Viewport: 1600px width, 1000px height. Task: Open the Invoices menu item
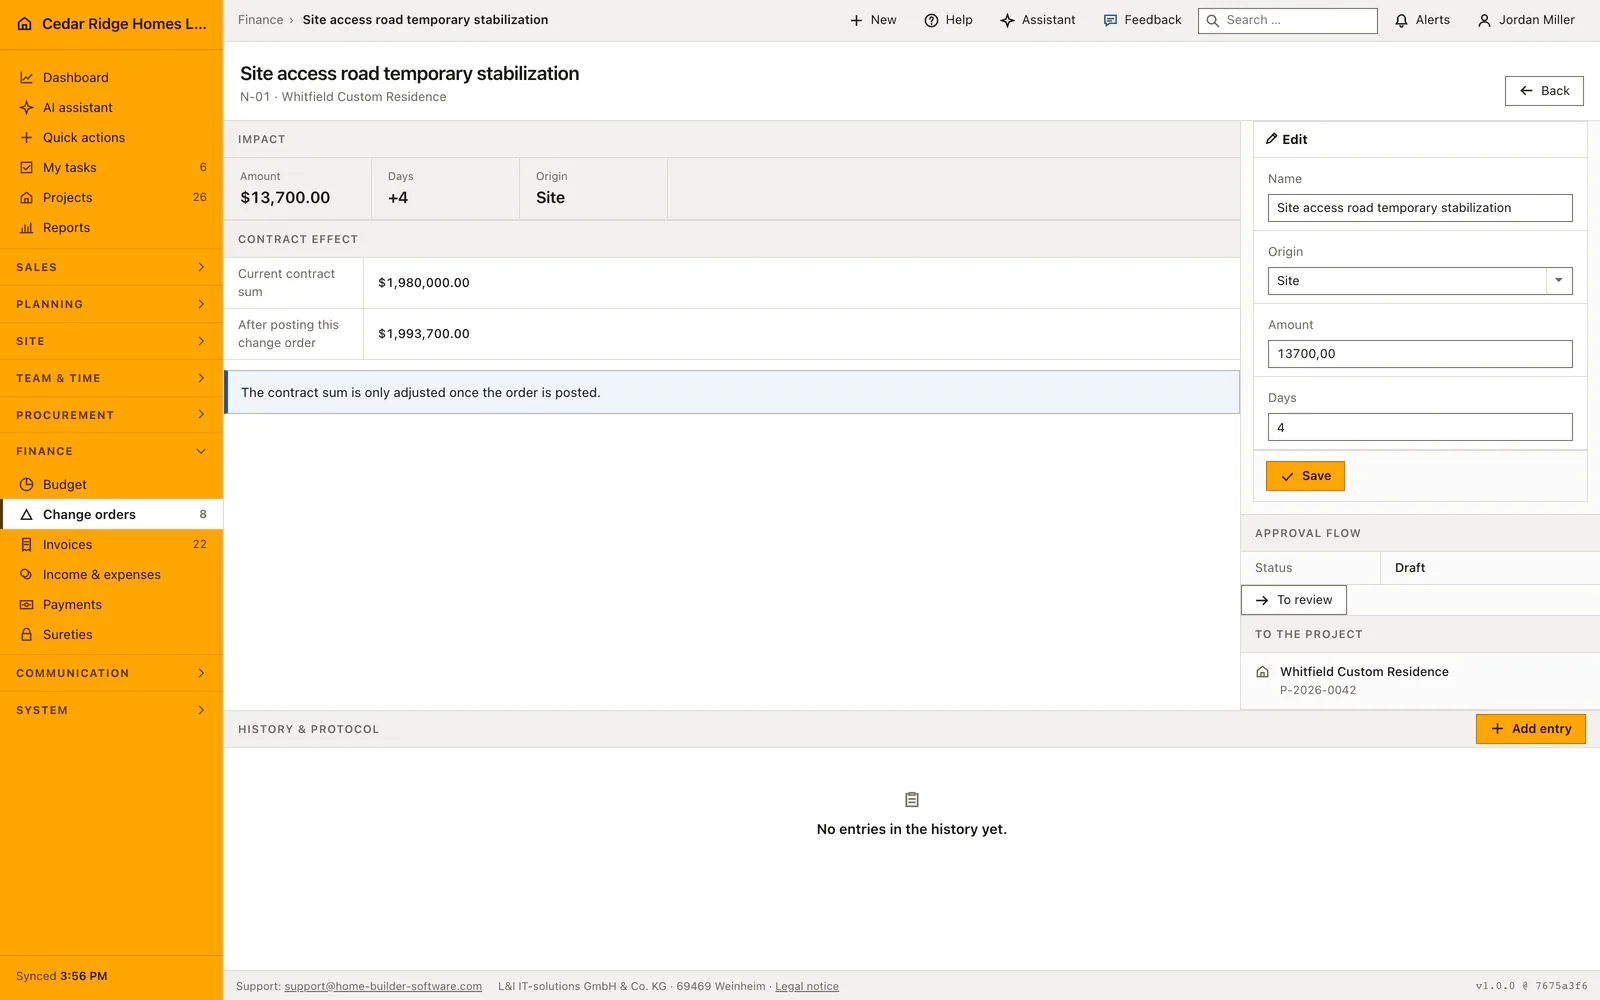111,544
